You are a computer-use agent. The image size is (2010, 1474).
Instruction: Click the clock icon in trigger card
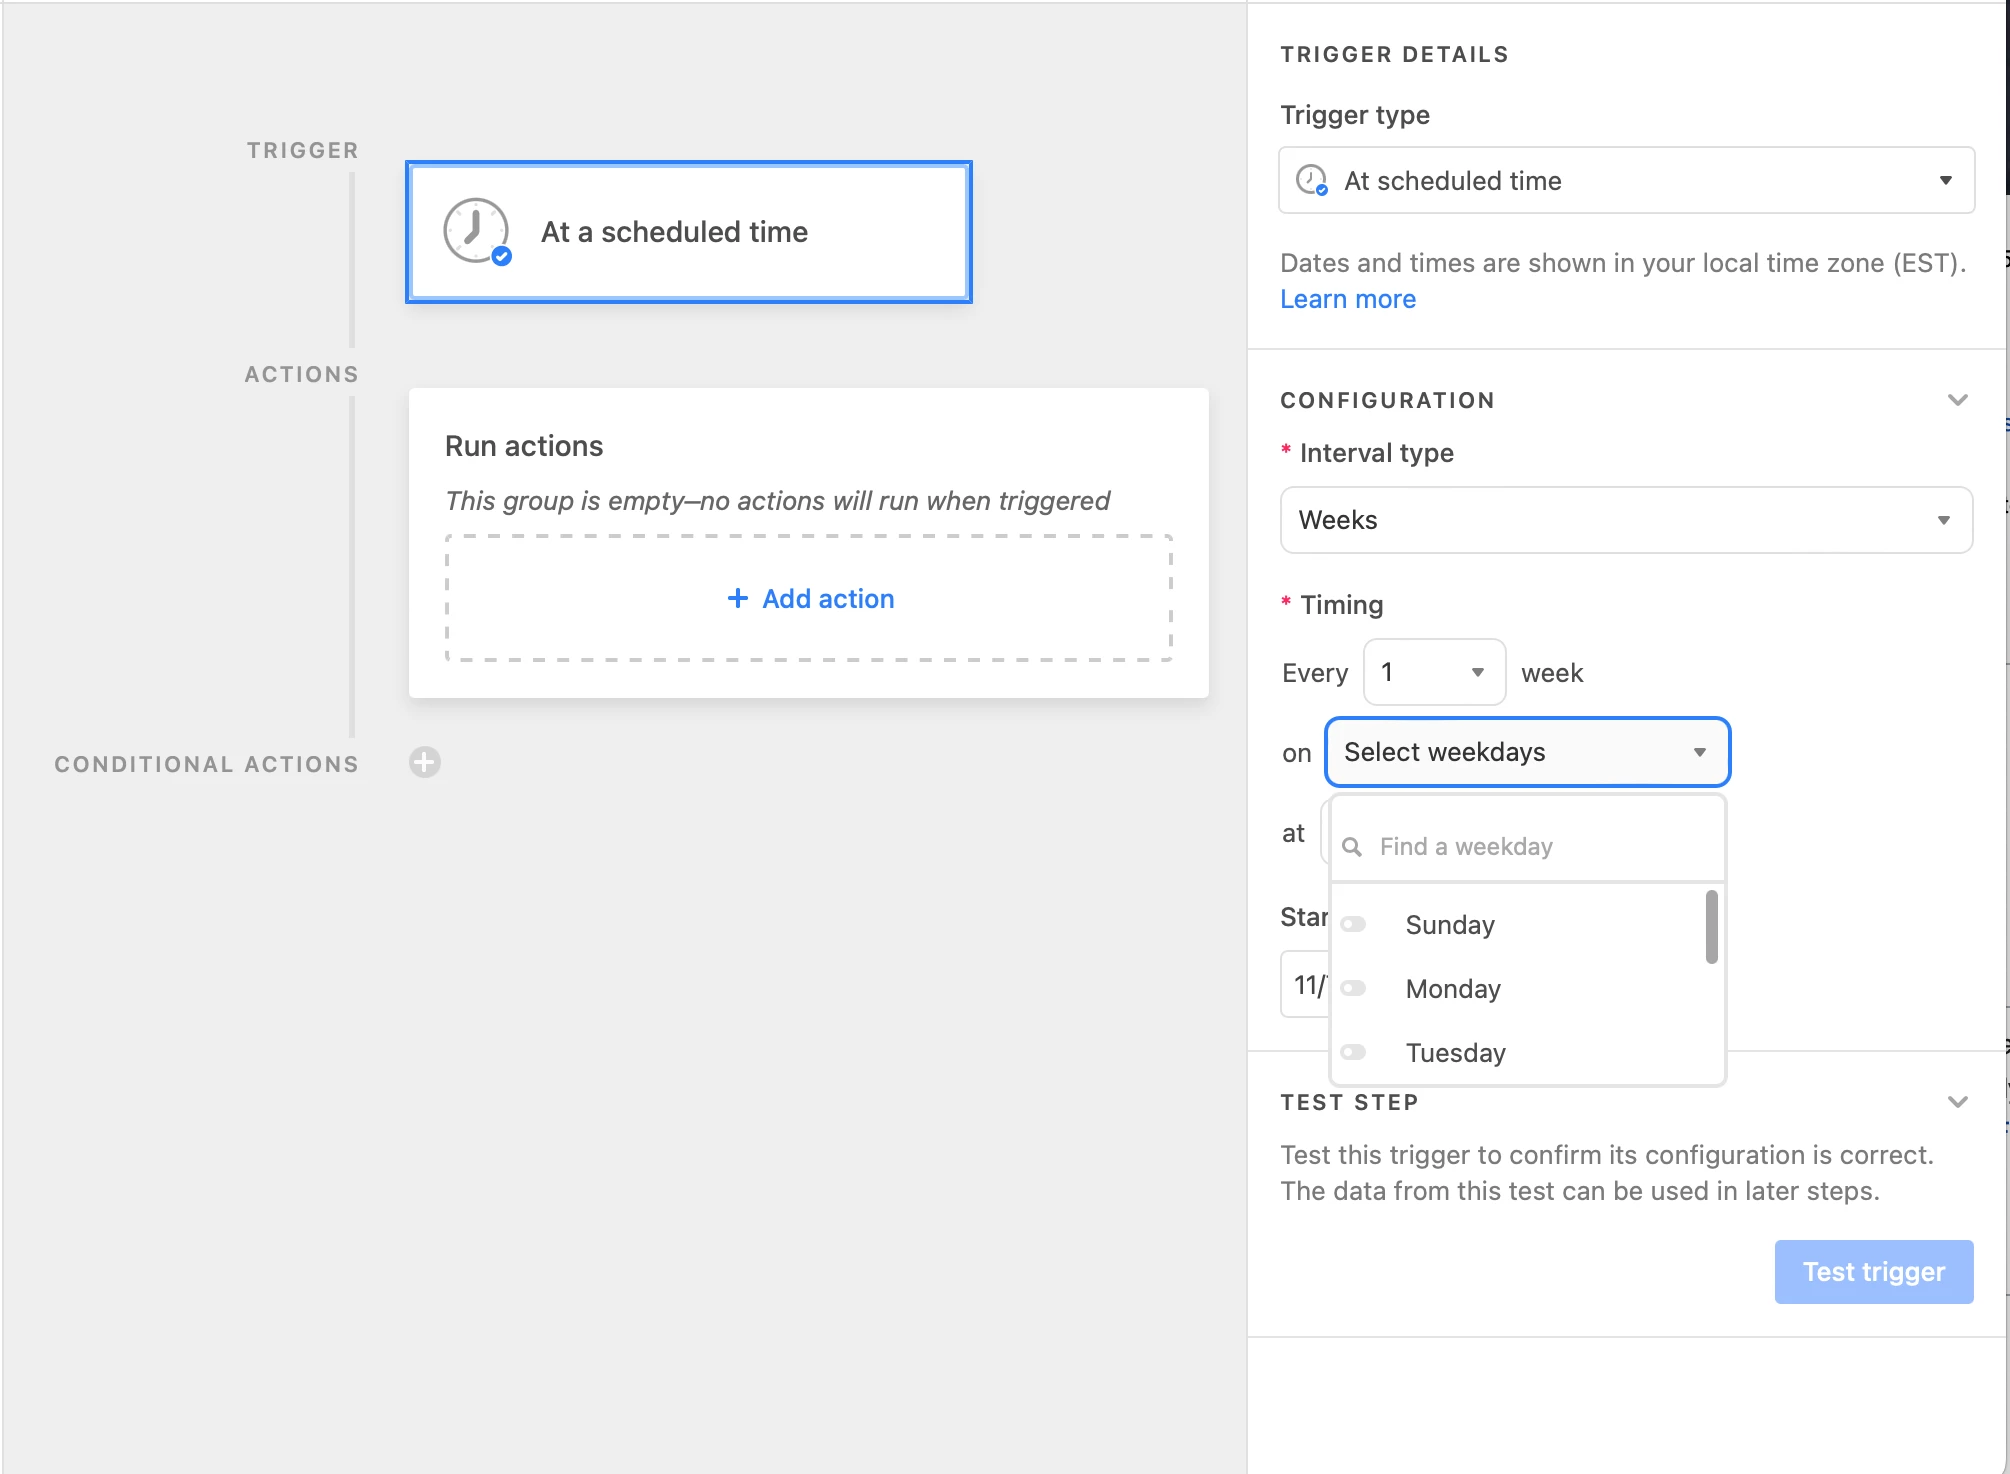tap(476, 231)
